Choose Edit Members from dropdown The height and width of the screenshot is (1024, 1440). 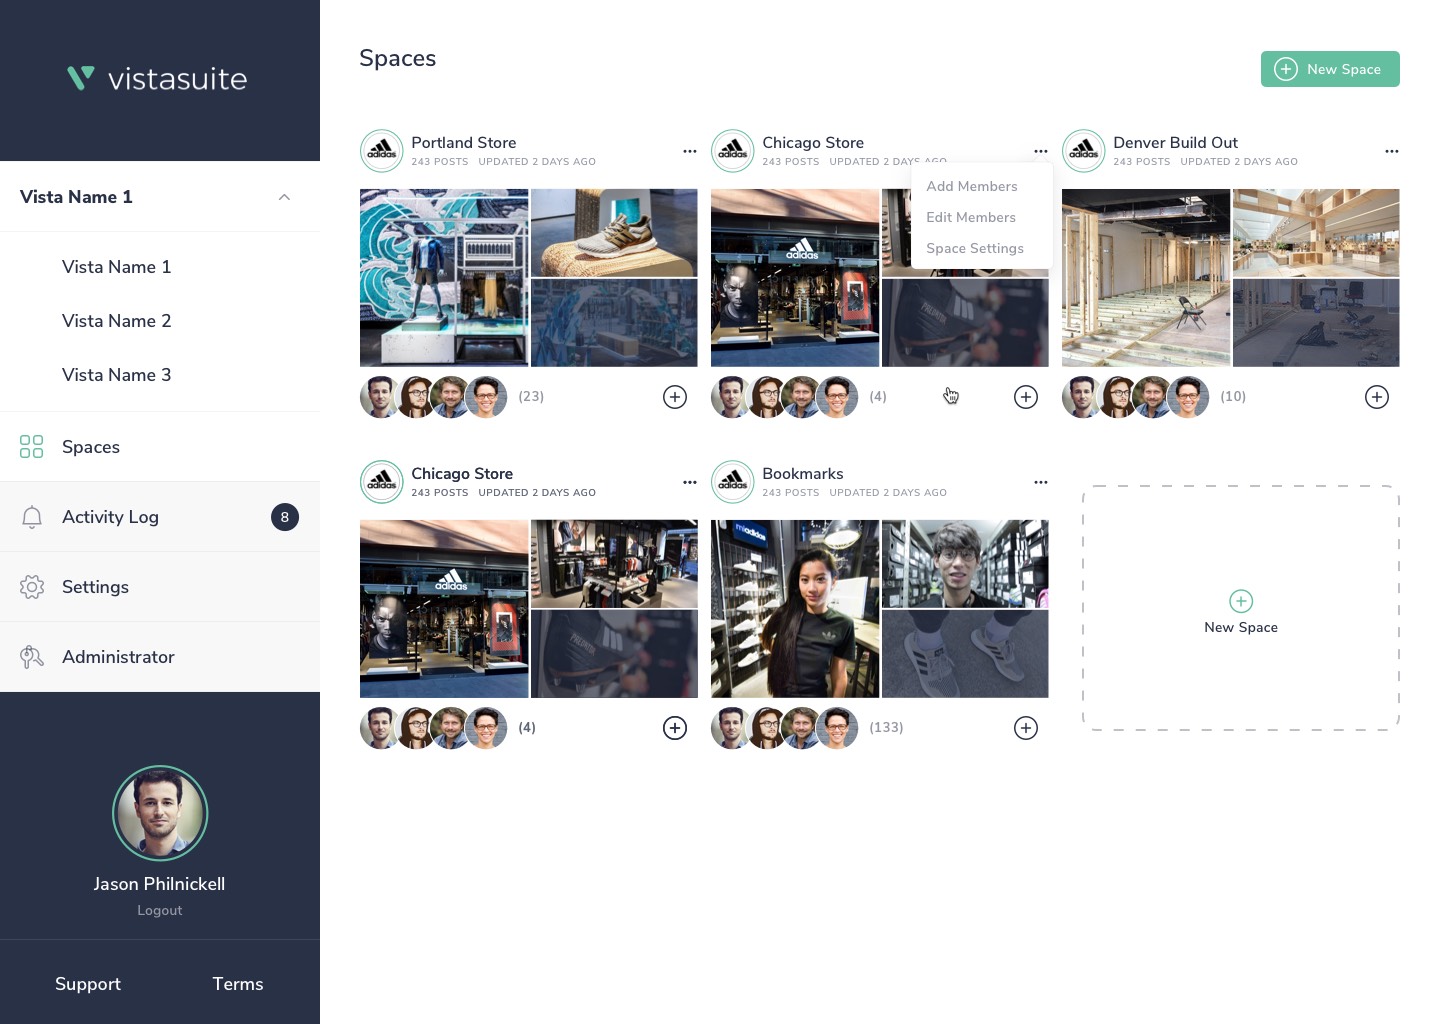[x=971, y=217]
